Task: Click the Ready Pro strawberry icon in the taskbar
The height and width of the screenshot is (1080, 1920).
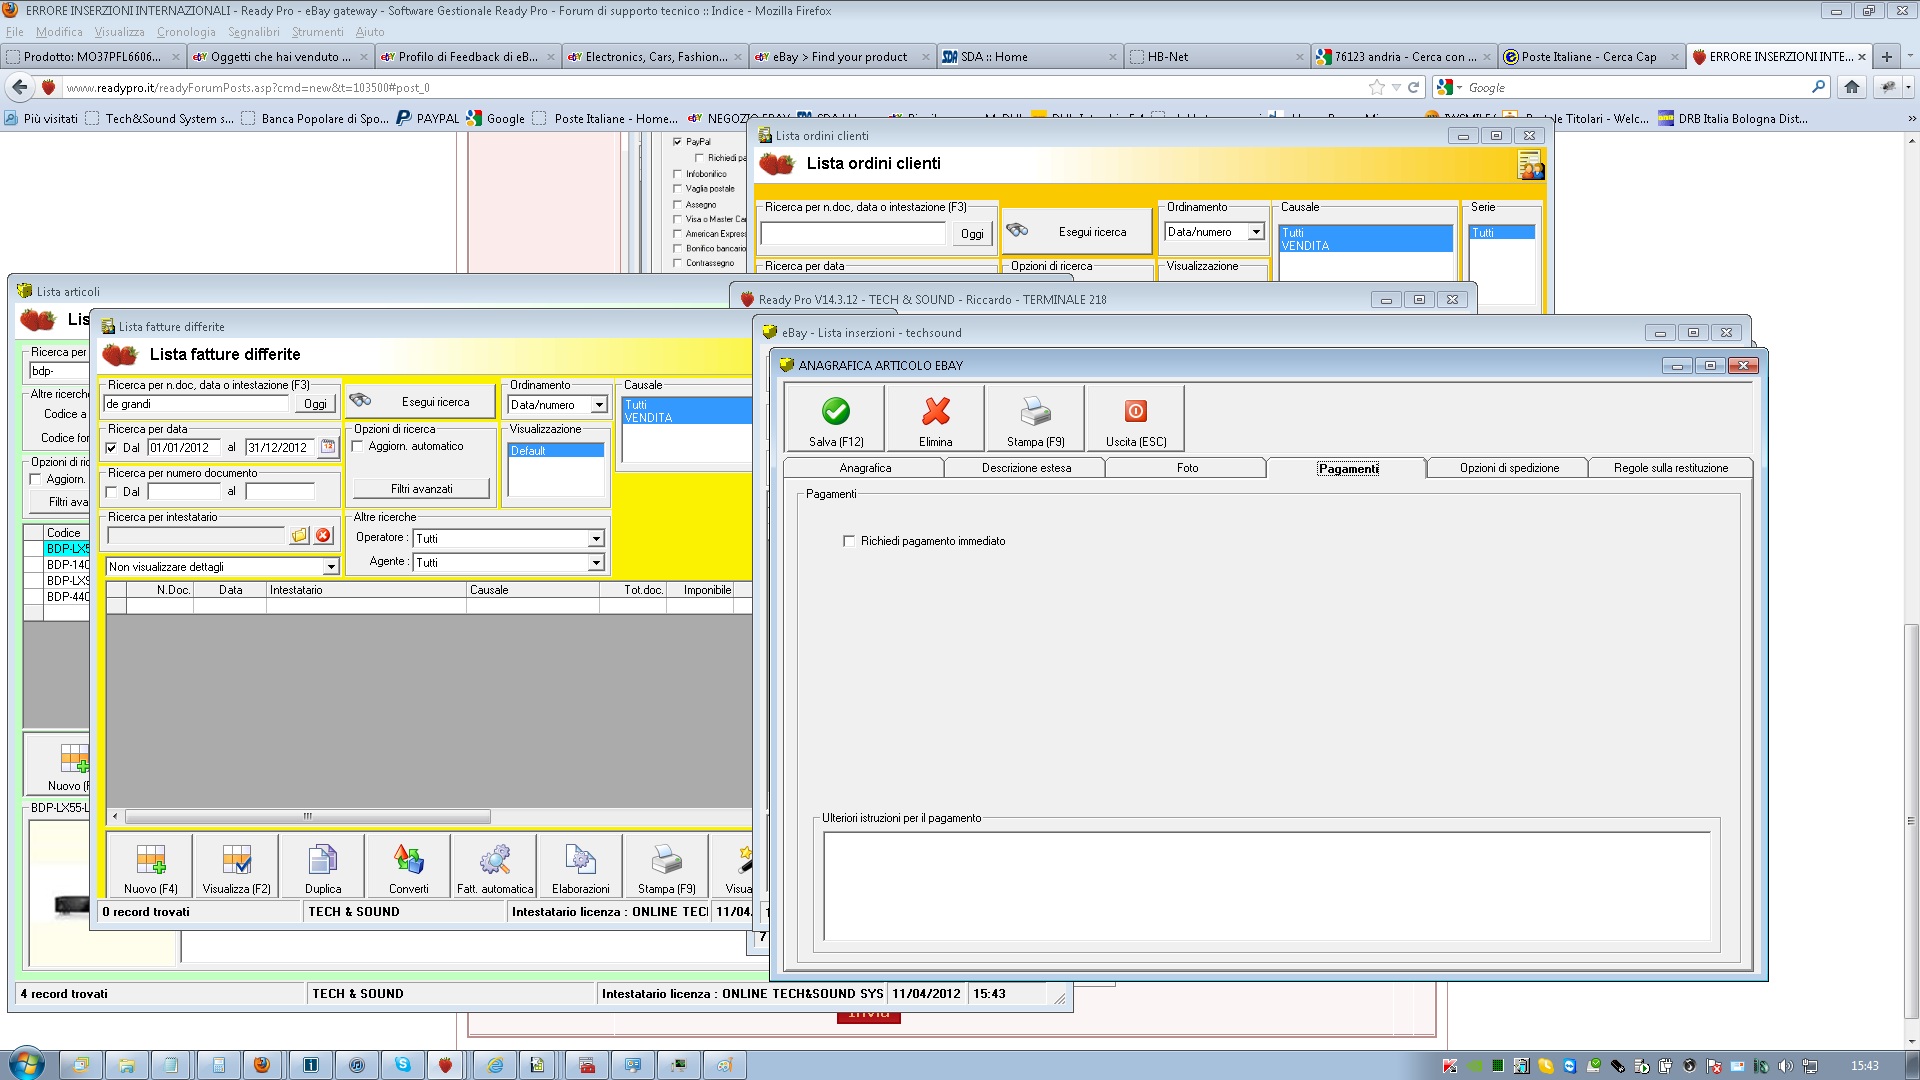Action: [x=446, y=1065]
